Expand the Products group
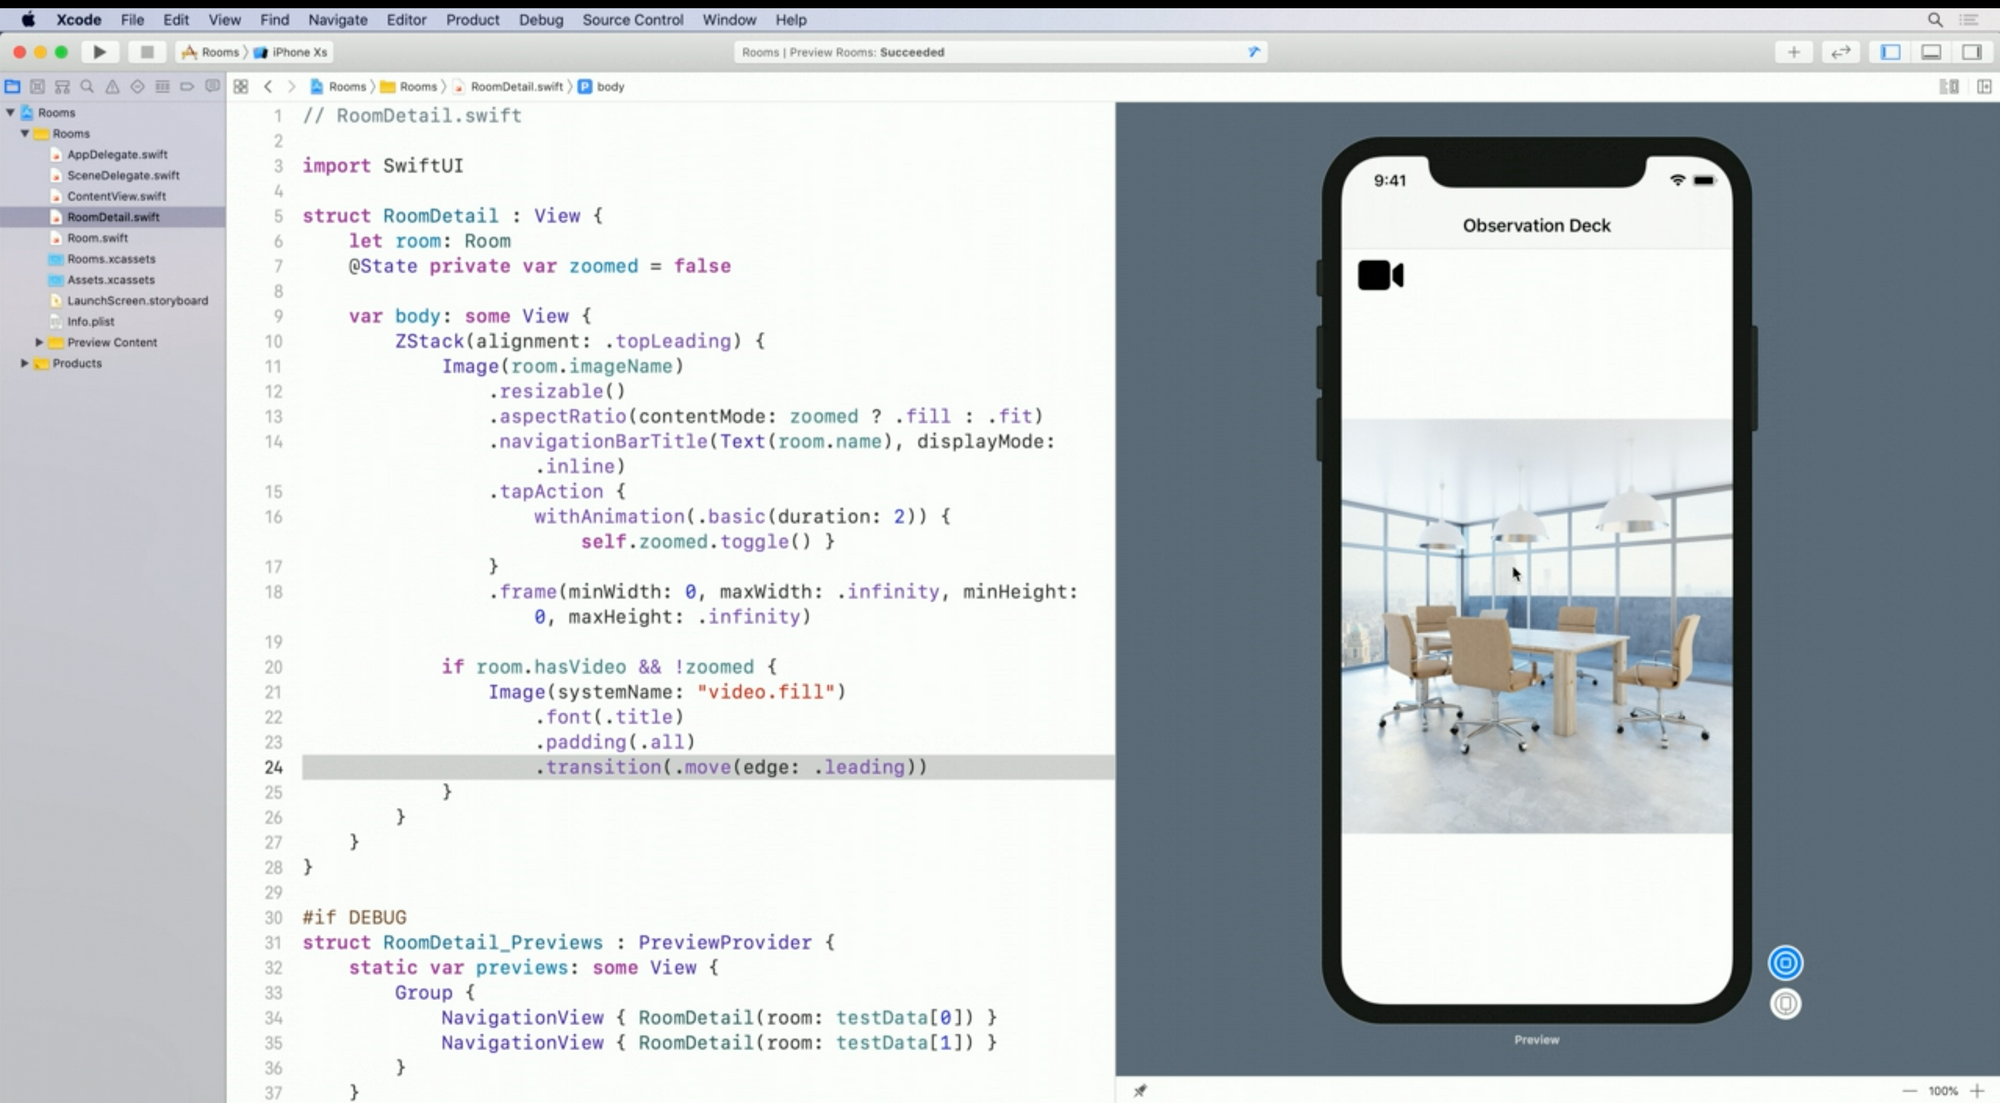 click(25, 363)
